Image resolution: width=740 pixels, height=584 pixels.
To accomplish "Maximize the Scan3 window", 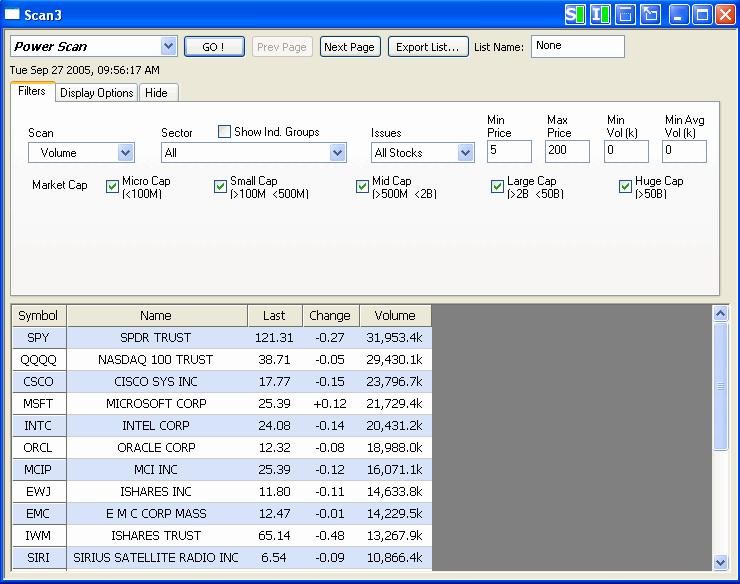I will click(x=702, y=15).
